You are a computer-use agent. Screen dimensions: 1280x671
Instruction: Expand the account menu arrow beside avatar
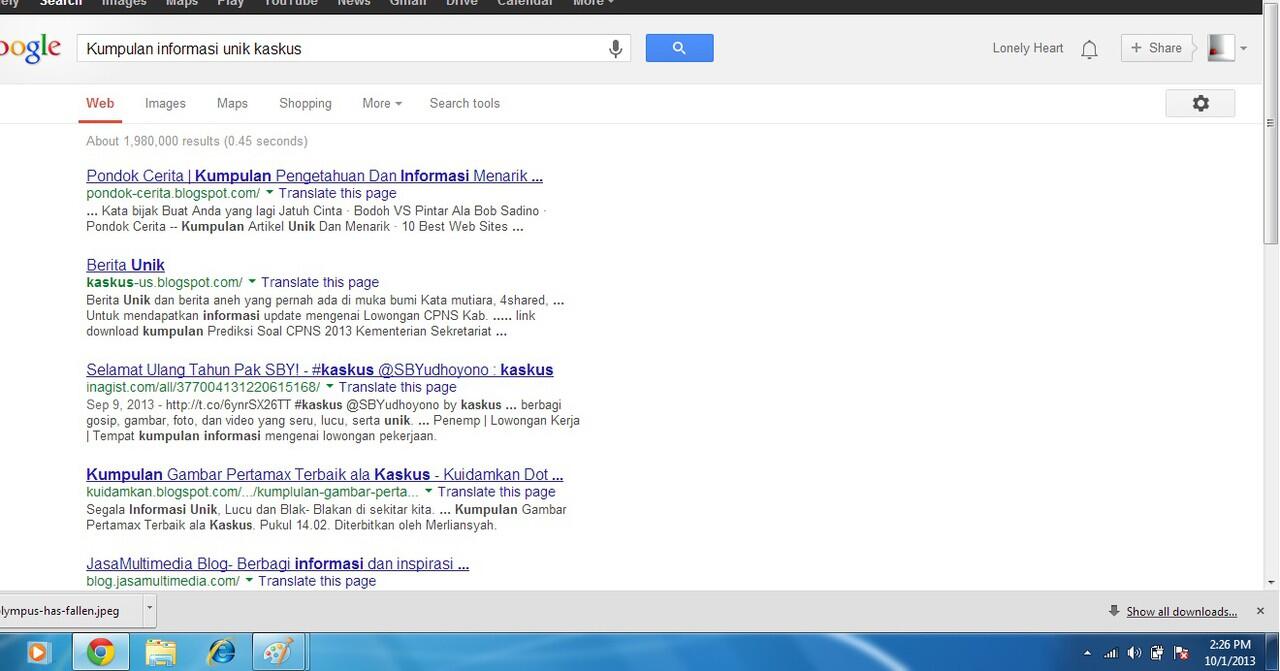1243,48
